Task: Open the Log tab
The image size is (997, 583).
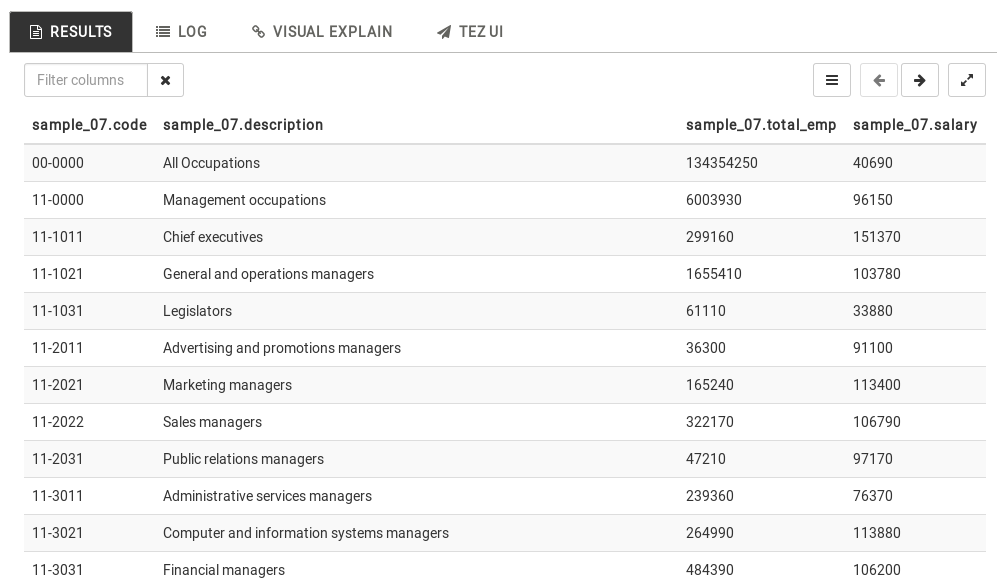Action: tap(182, 32)
